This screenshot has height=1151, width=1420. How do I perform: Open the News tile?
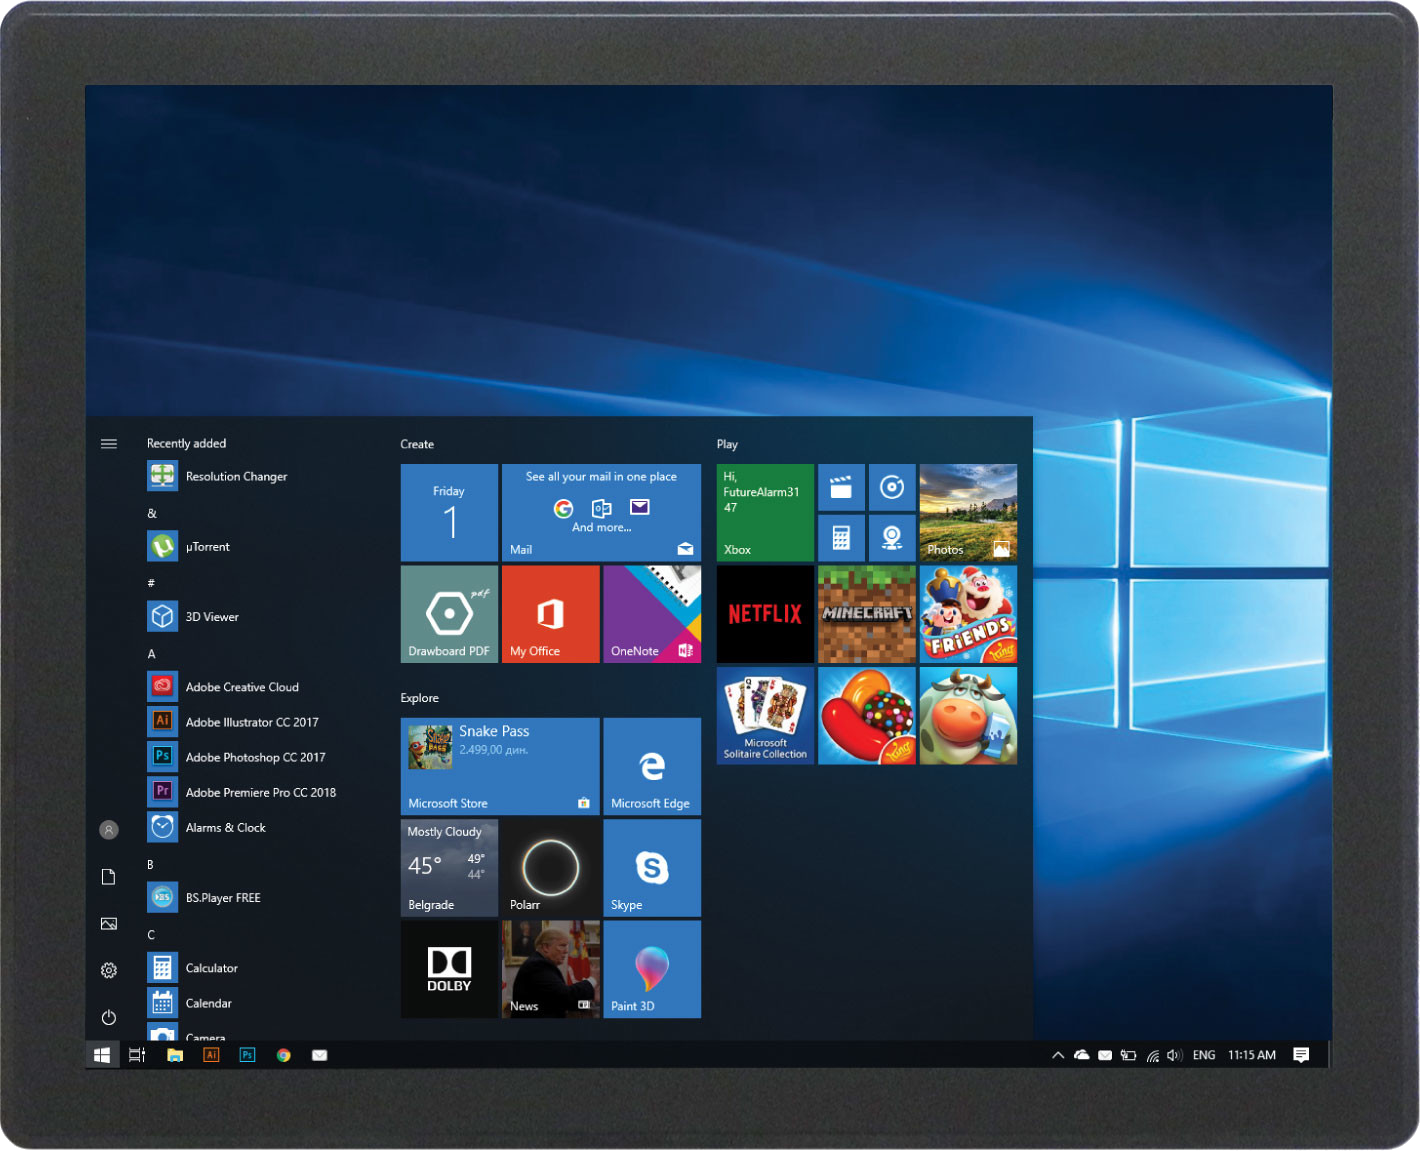coord(550,969)
